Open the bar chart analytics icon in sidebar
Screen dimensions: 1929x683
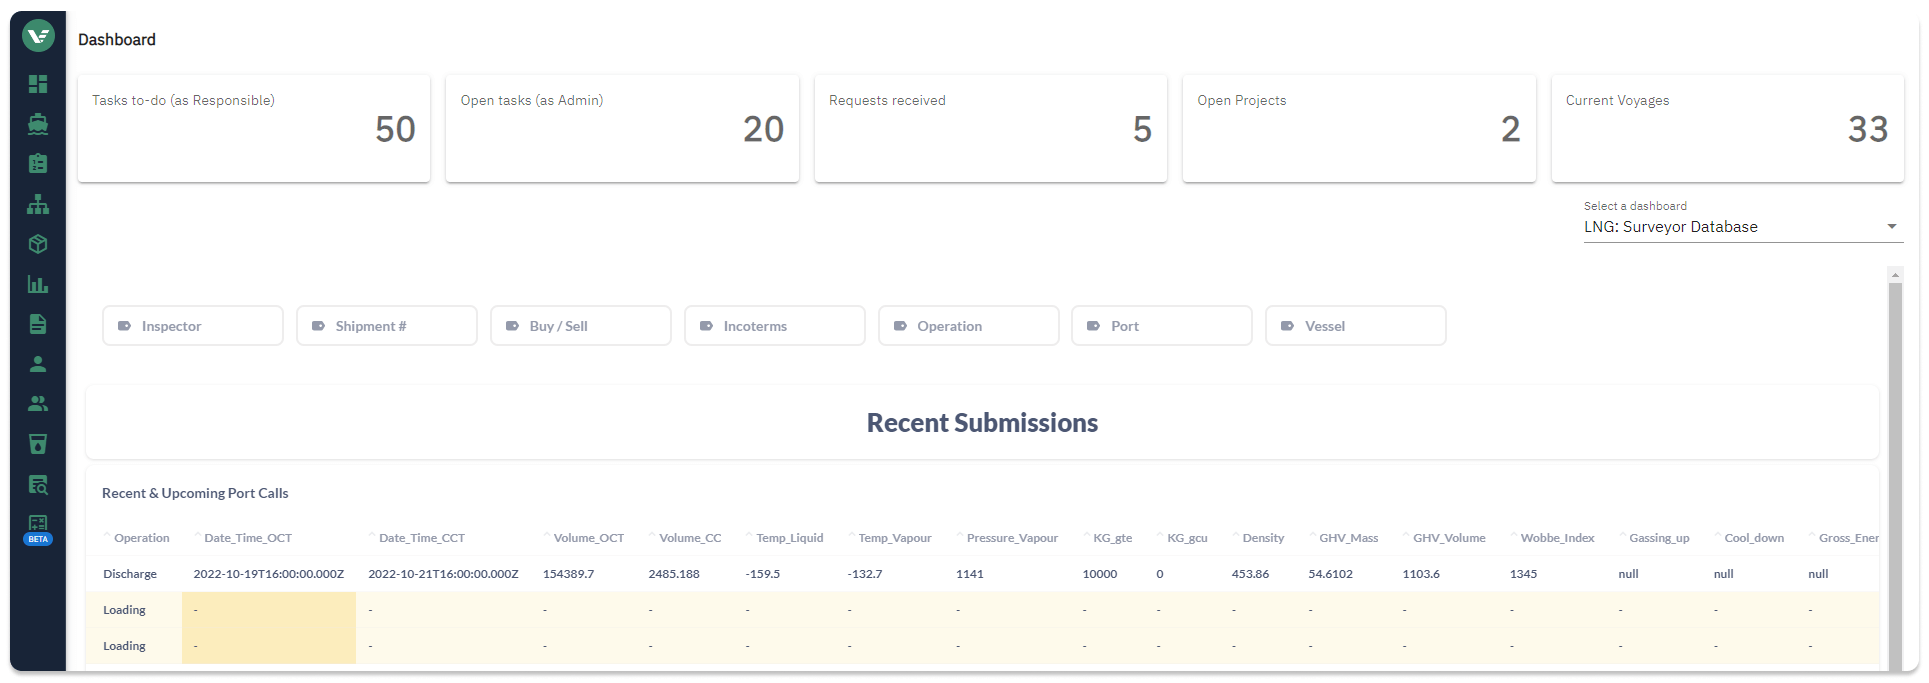coord(38,284)
